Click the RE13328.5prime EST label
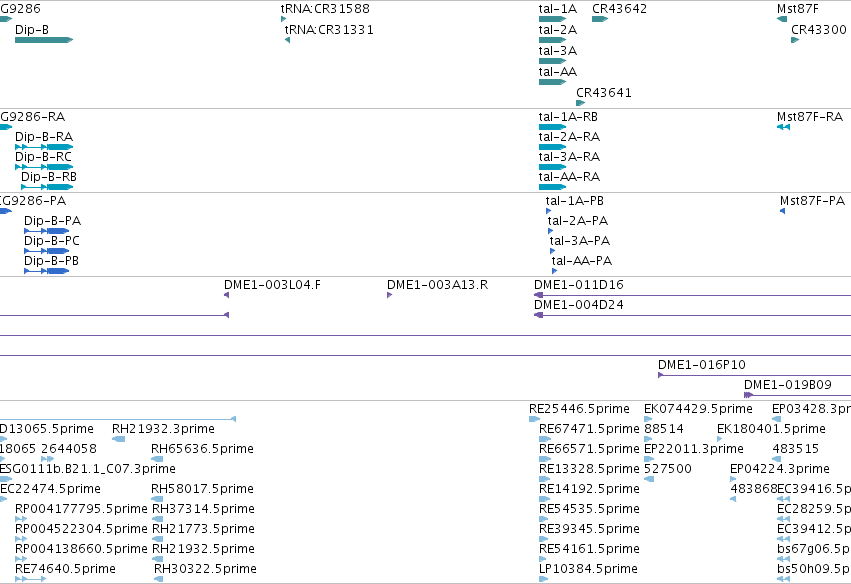 coord(589,469)
